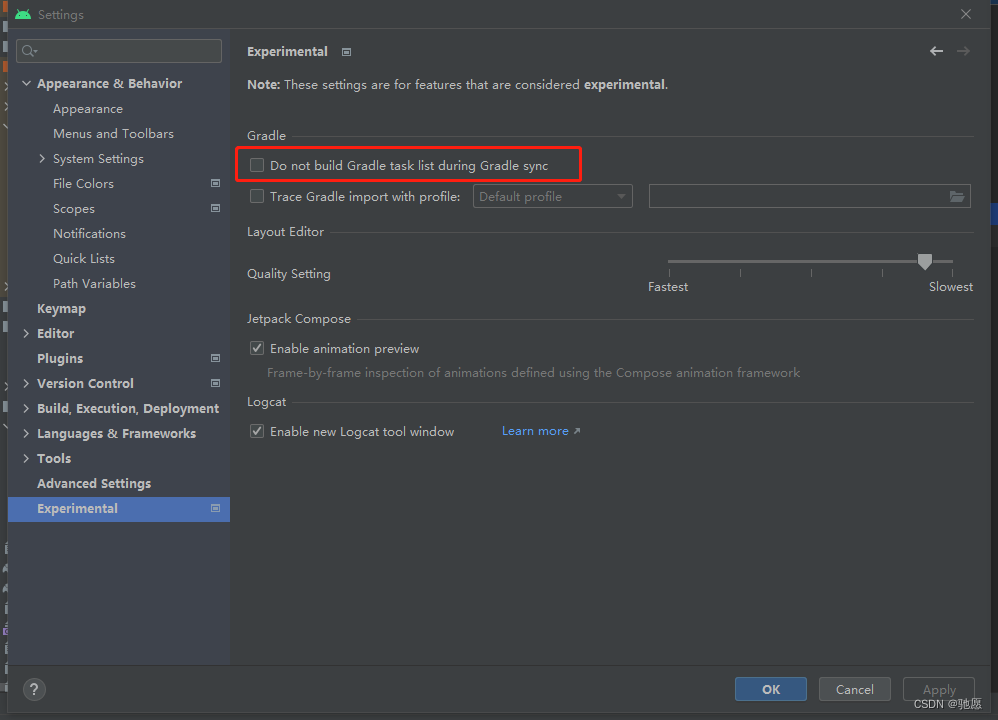Enable 'Do not build Gradle task list' checkbox
Image resolution: width=998 pixels, height=720 pixels.
[x=257, y=166]
